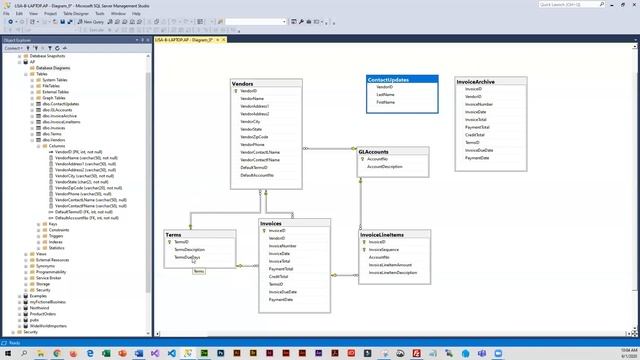
Task: Select dbo.InvoiceArchive in the tree
Action: coord(60,116)
